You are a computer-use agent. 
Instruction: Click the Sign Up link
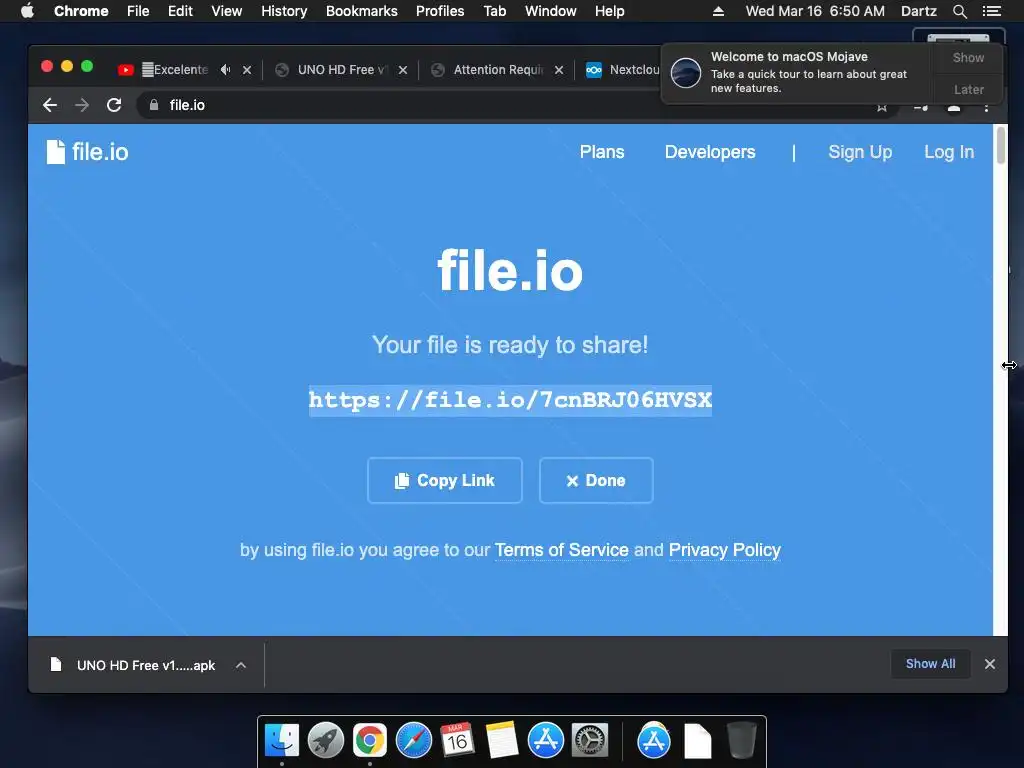pyautogui.click(x=860, y=152)
